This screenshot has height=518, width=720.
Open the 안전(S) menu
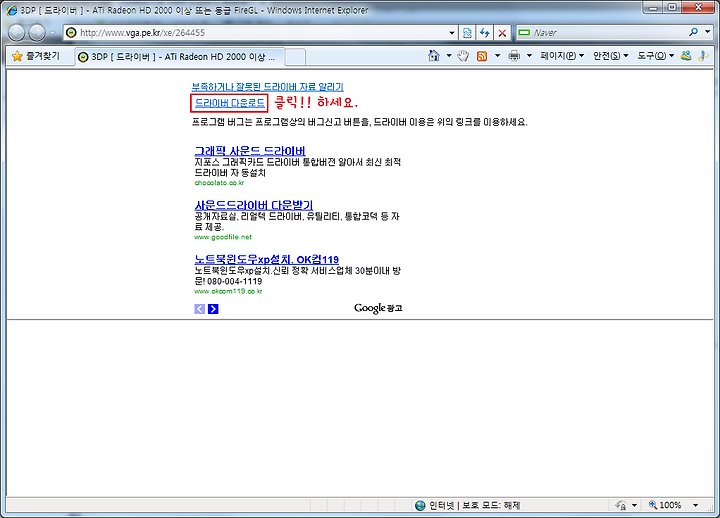click(x=610, y=56)
